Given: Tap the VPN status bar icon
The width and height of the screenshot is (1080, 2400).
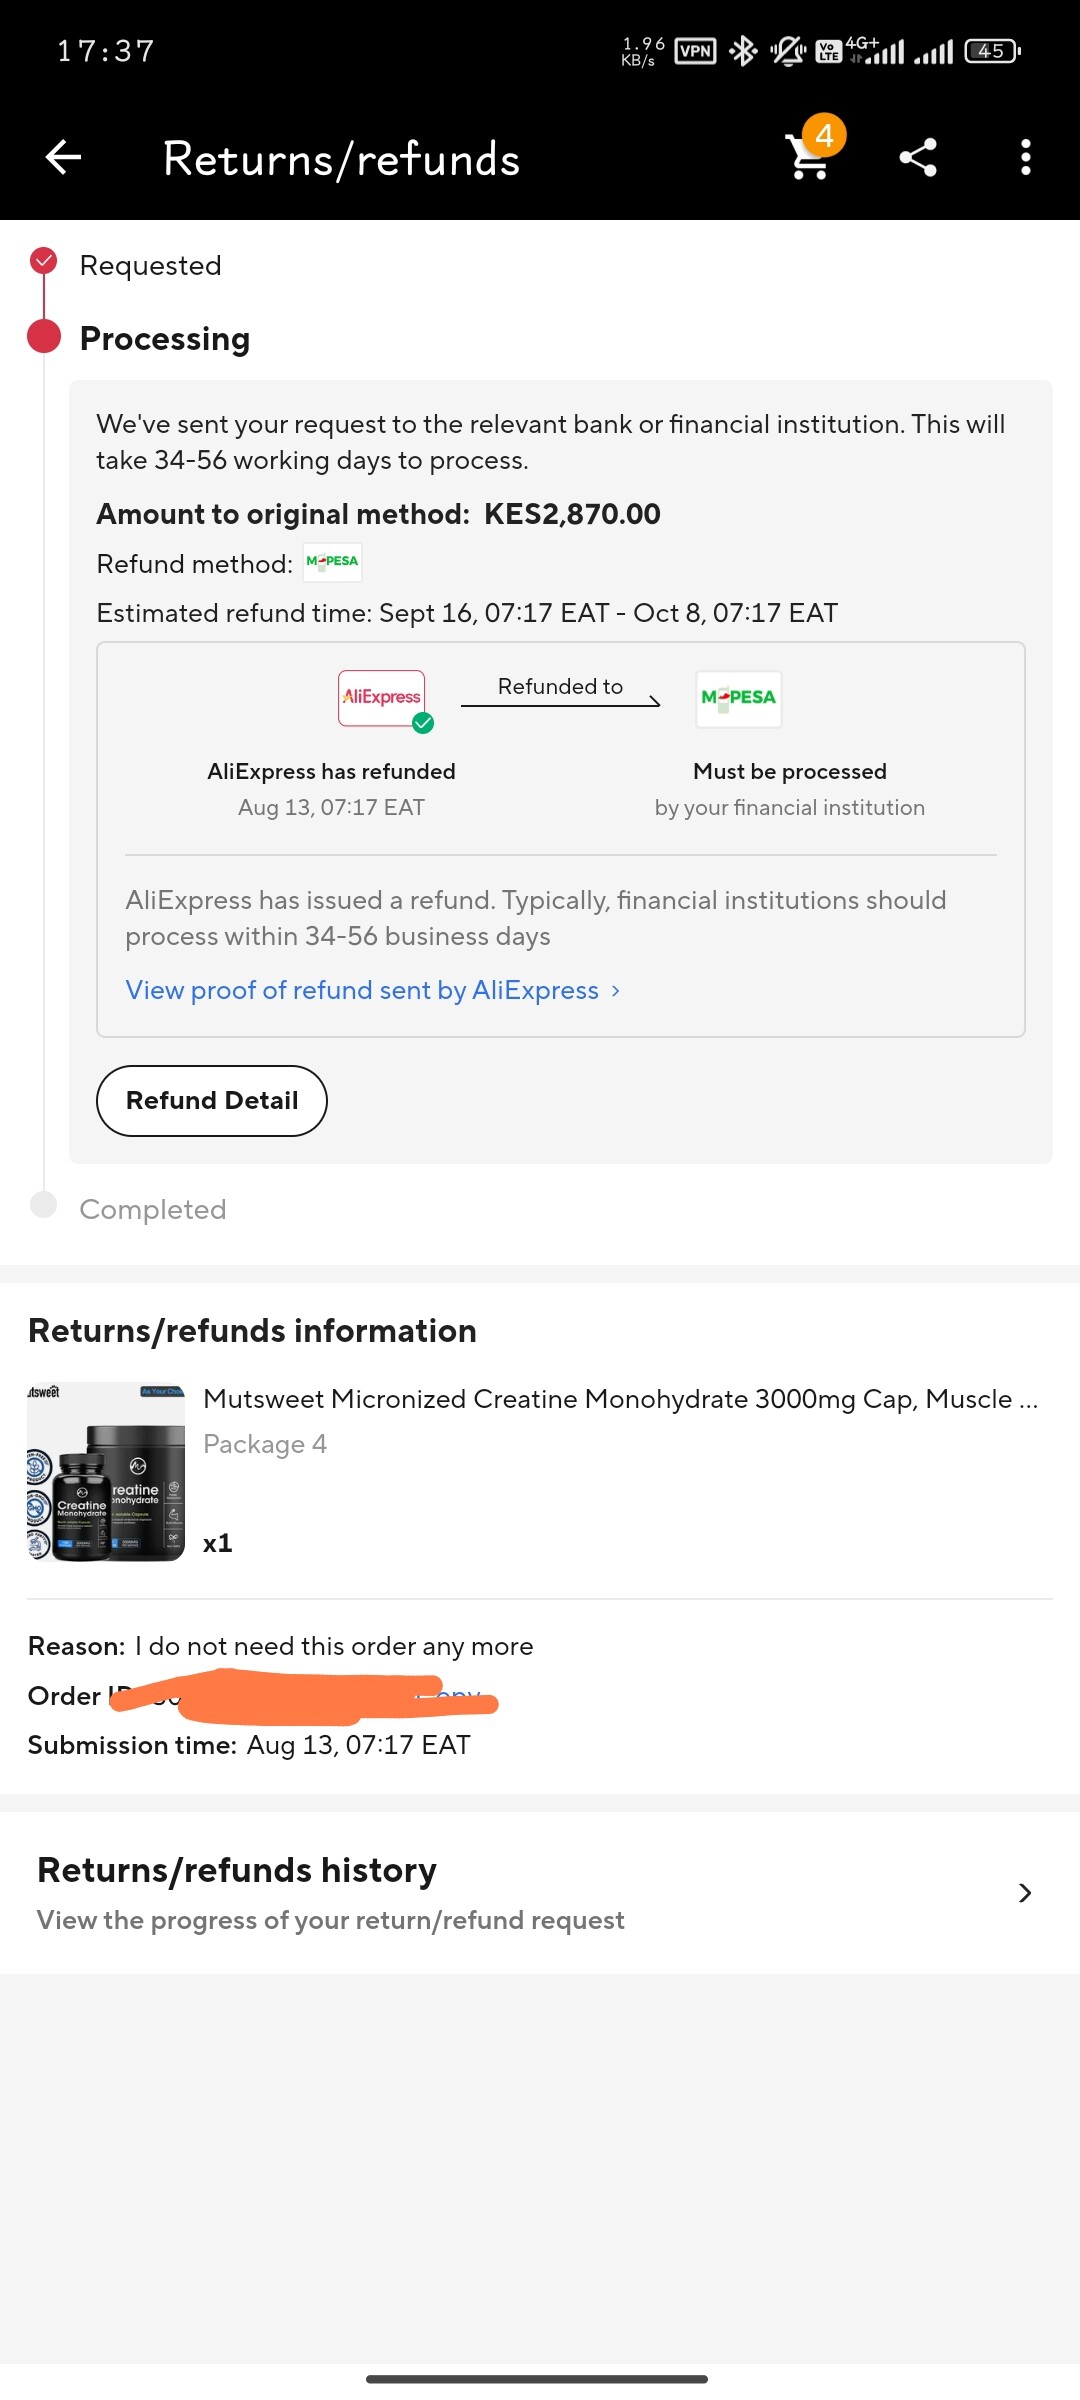Looking at the screenshot, I should [x=695, y=51].
